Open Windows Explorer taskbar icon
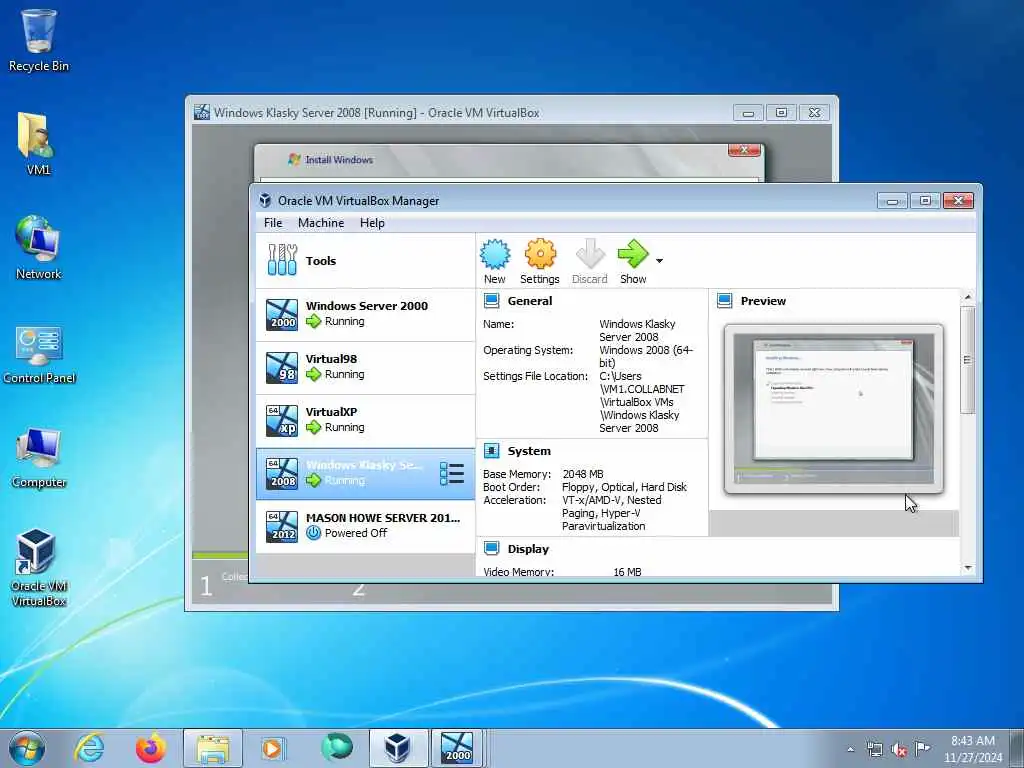 click(x=213, y=748)
